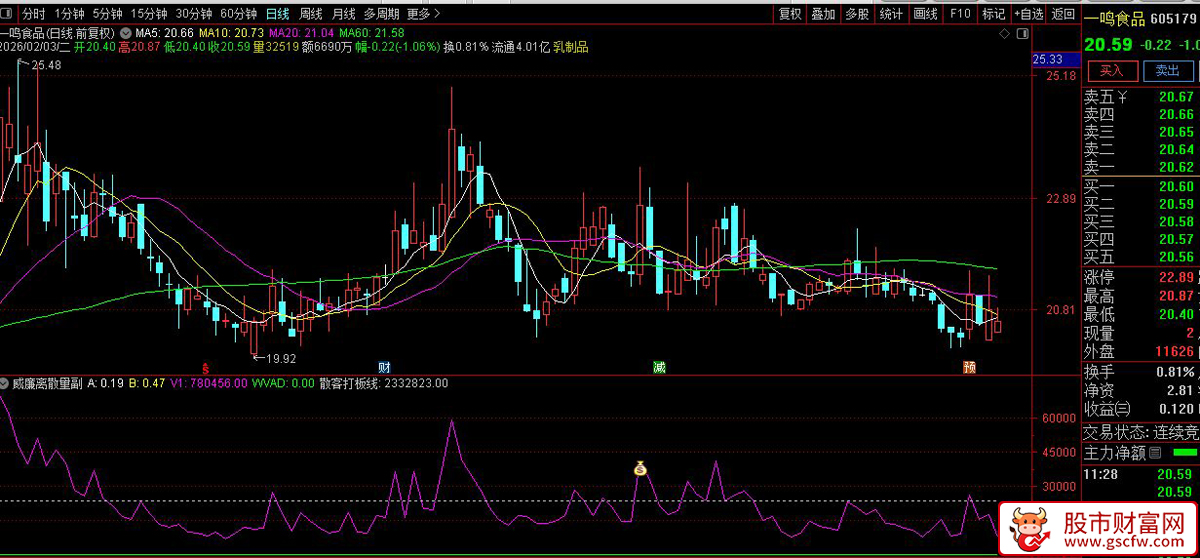Click the green 减 event marker
This screenshot has height=558, width=1200.
coord(659,367)
